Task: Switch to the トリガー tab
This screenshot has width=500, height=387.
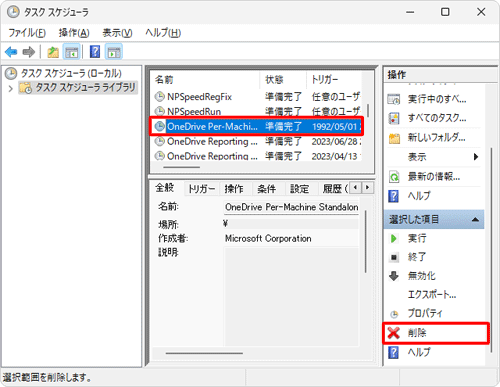Action: 202,189
